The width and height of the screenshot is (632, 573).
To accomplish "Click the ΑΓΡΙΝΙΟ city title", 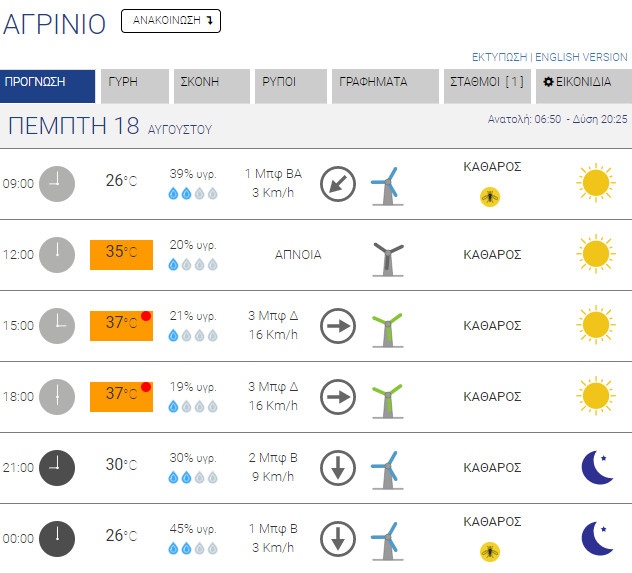I will [x=54, y=24].
